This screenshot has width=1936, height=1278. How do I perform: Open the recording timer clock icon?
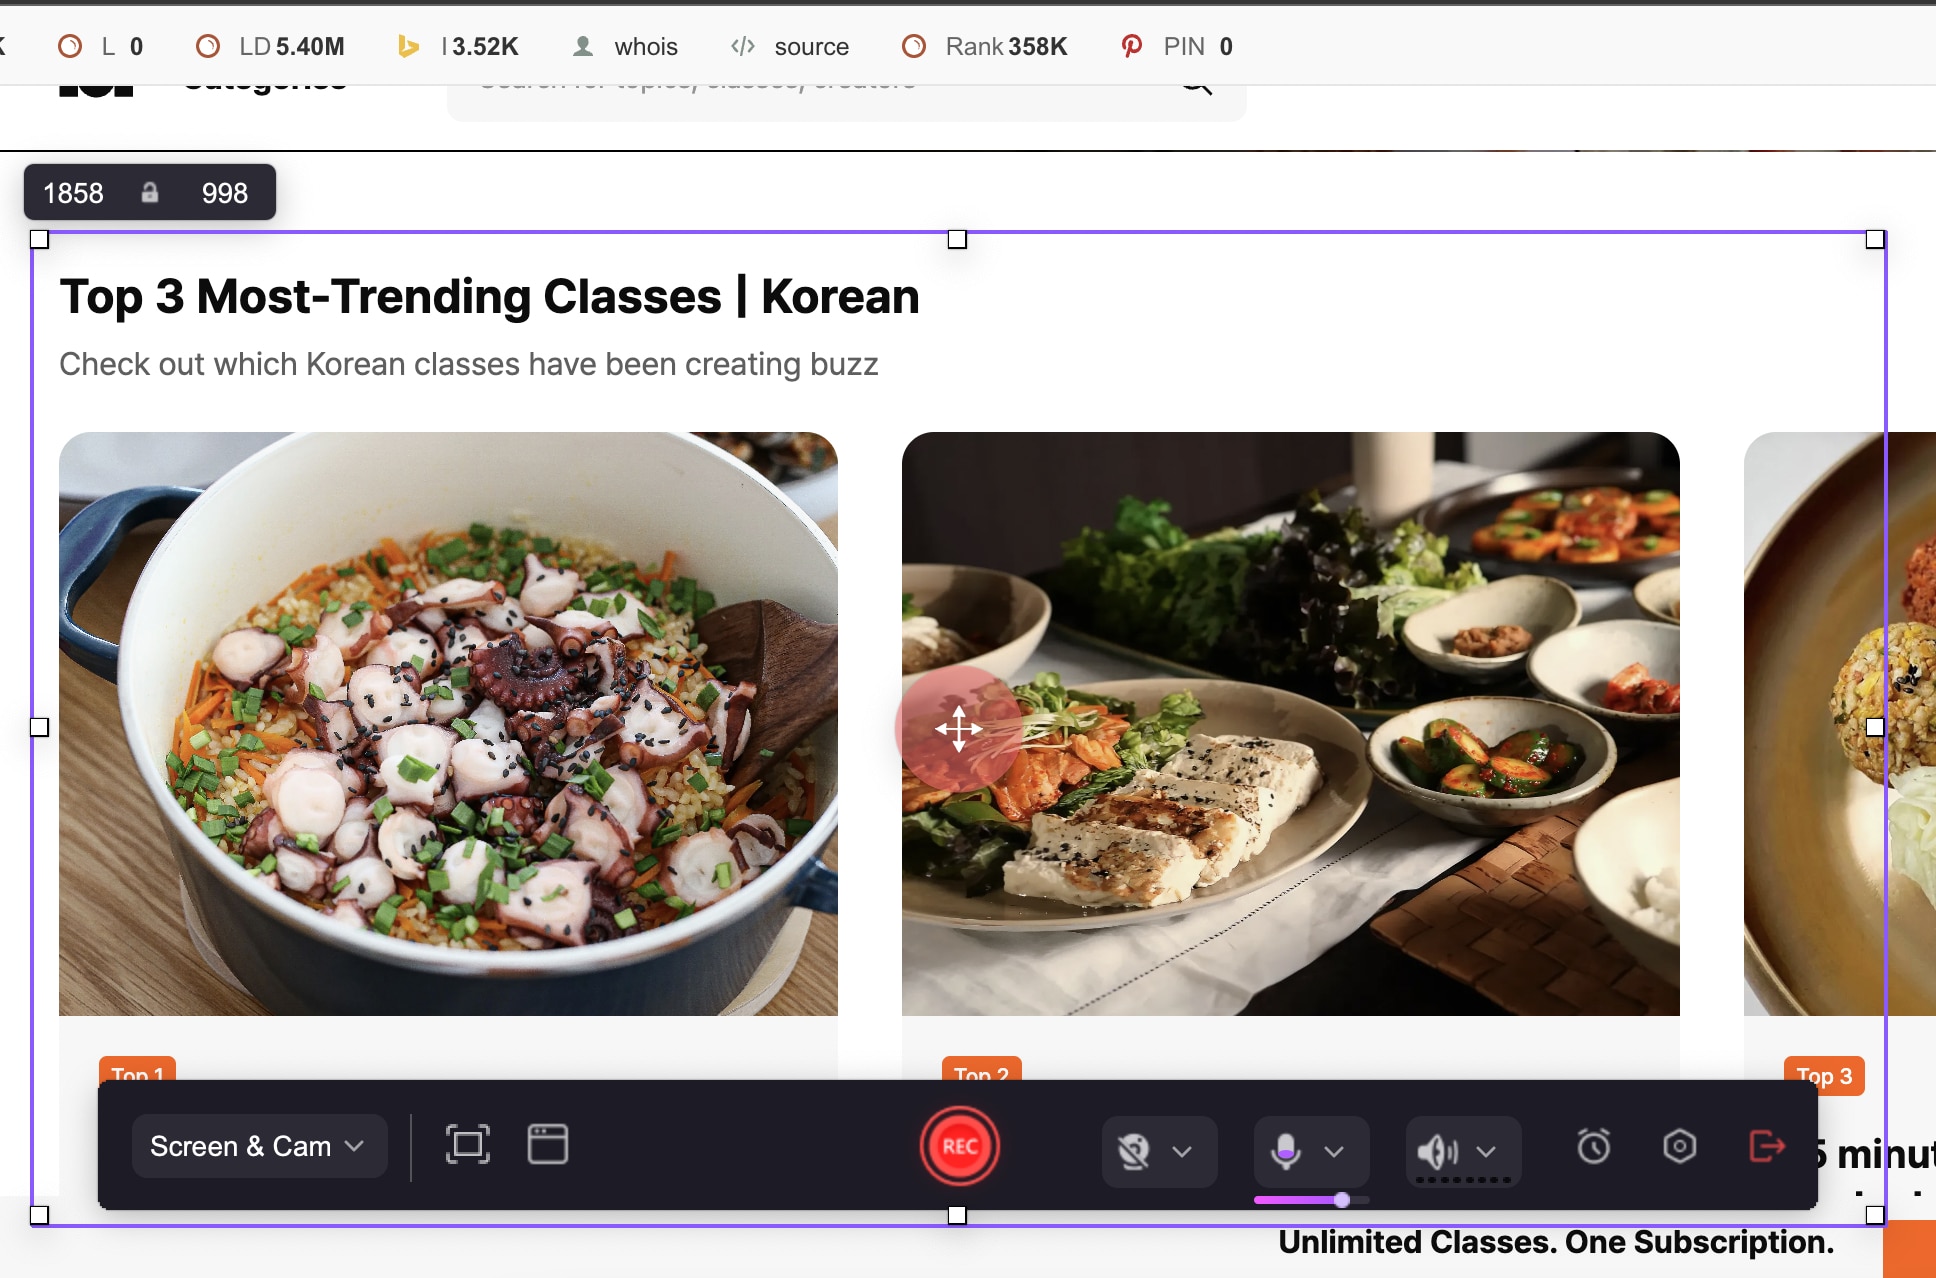pyautogui.click(x=1594, y=1146)
